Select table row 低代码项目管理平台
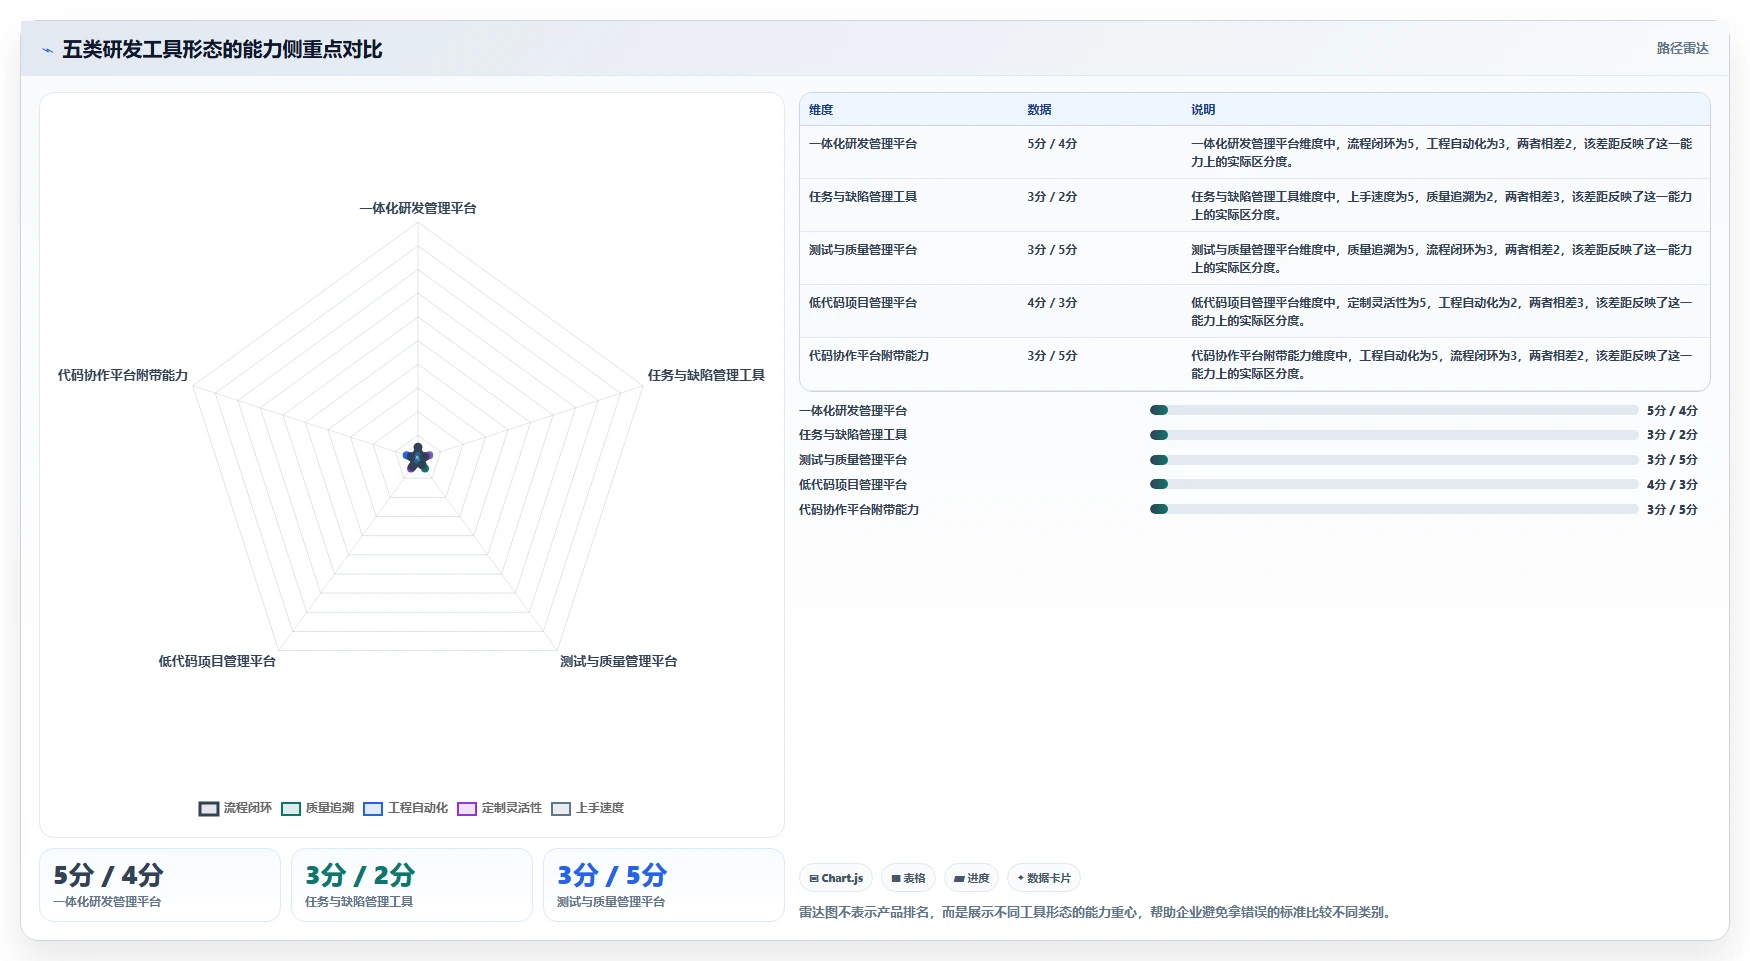This screenshot has height=961, width=1750. pos(1255,311)
